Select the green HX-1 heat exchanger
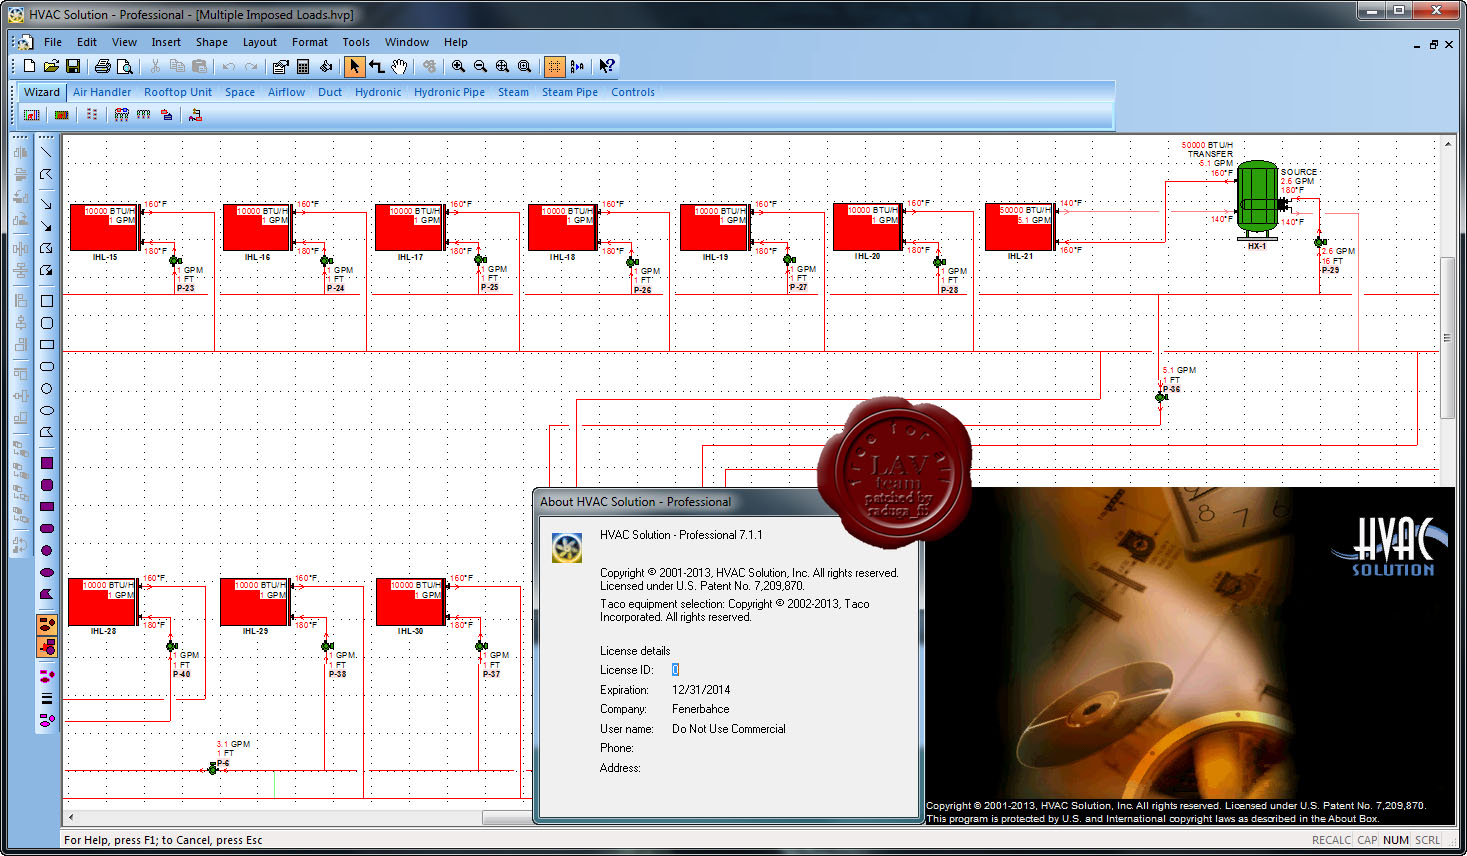 [1258, 200]
